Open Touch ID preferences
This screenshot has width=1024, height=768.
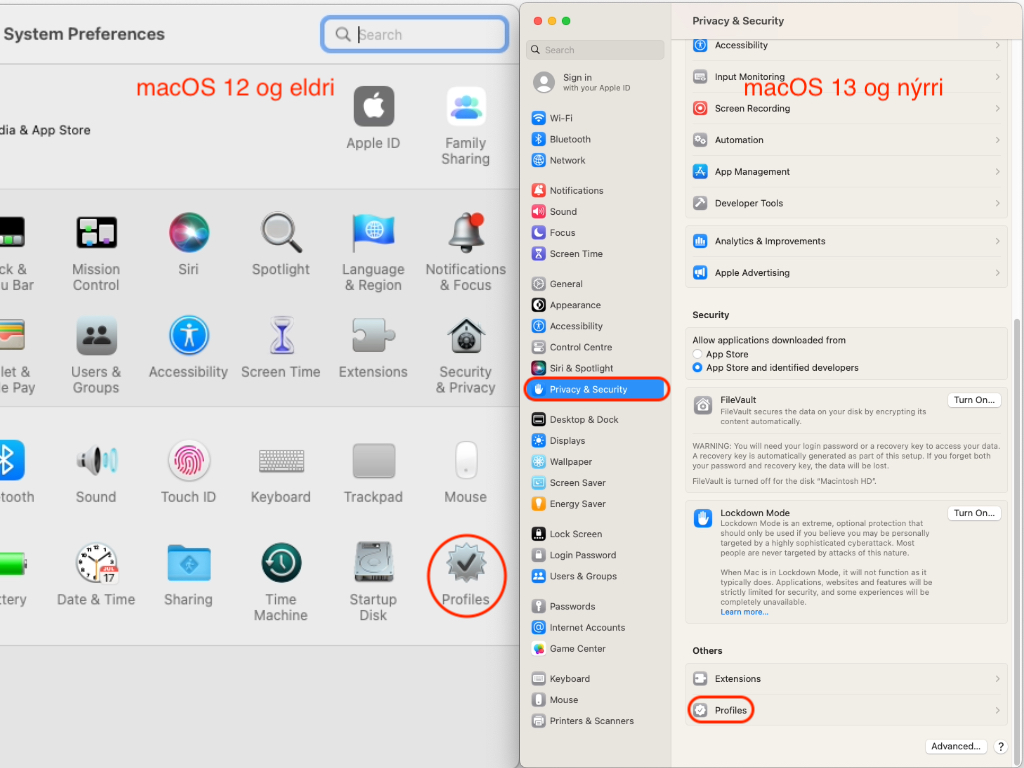(x=189, y=472)
